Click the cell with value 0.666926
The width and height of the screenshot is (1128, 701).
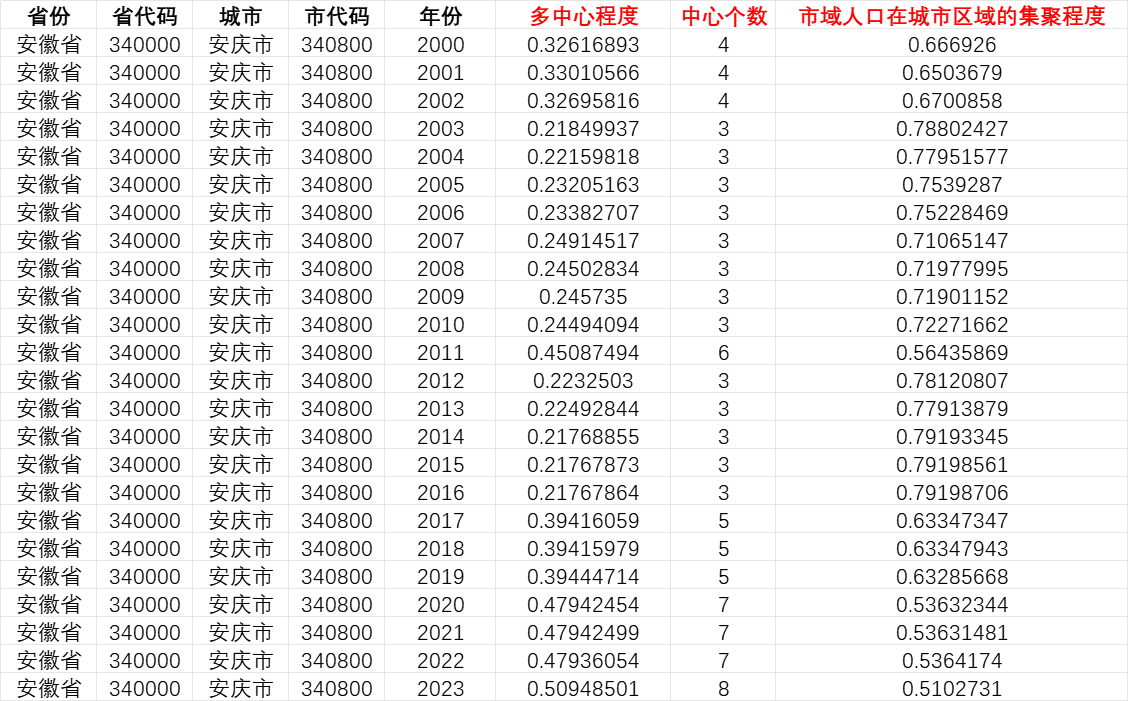(x=951, y=45)
